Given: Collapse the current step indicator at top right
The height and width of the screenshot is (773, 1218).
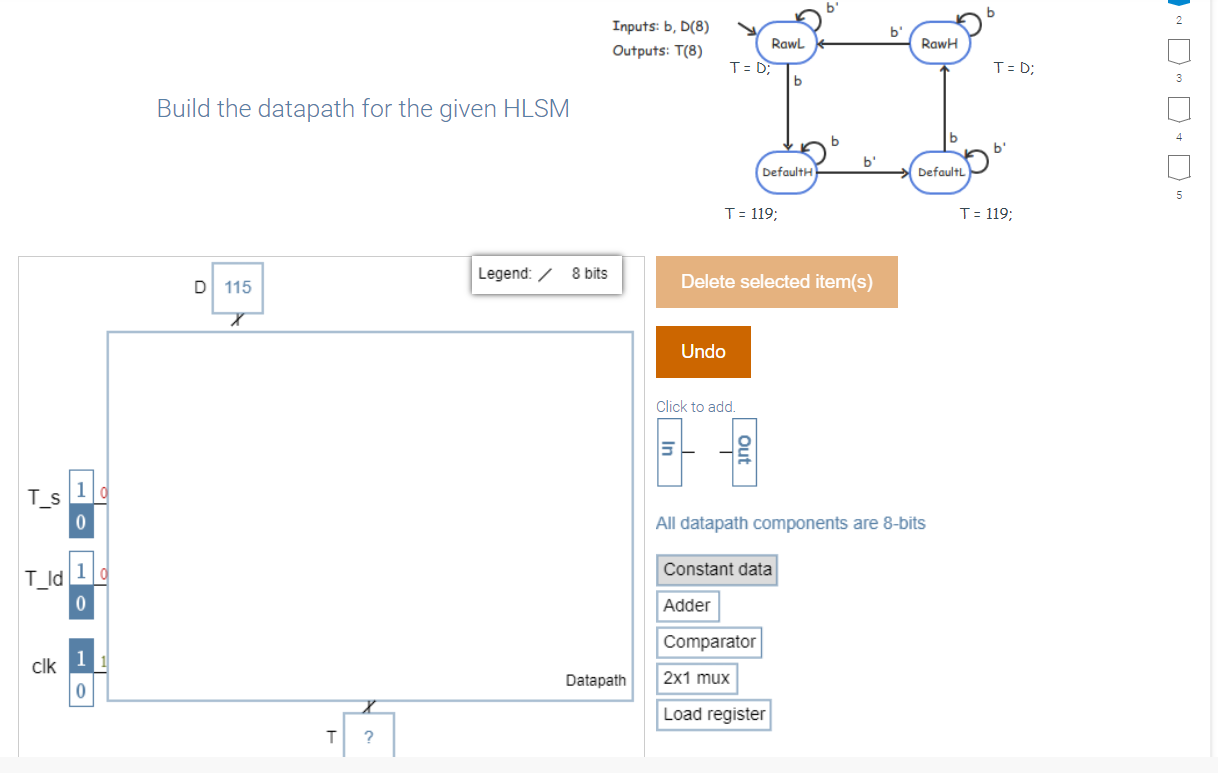Looking at the screenshot, I should [x=1179, y=5].
